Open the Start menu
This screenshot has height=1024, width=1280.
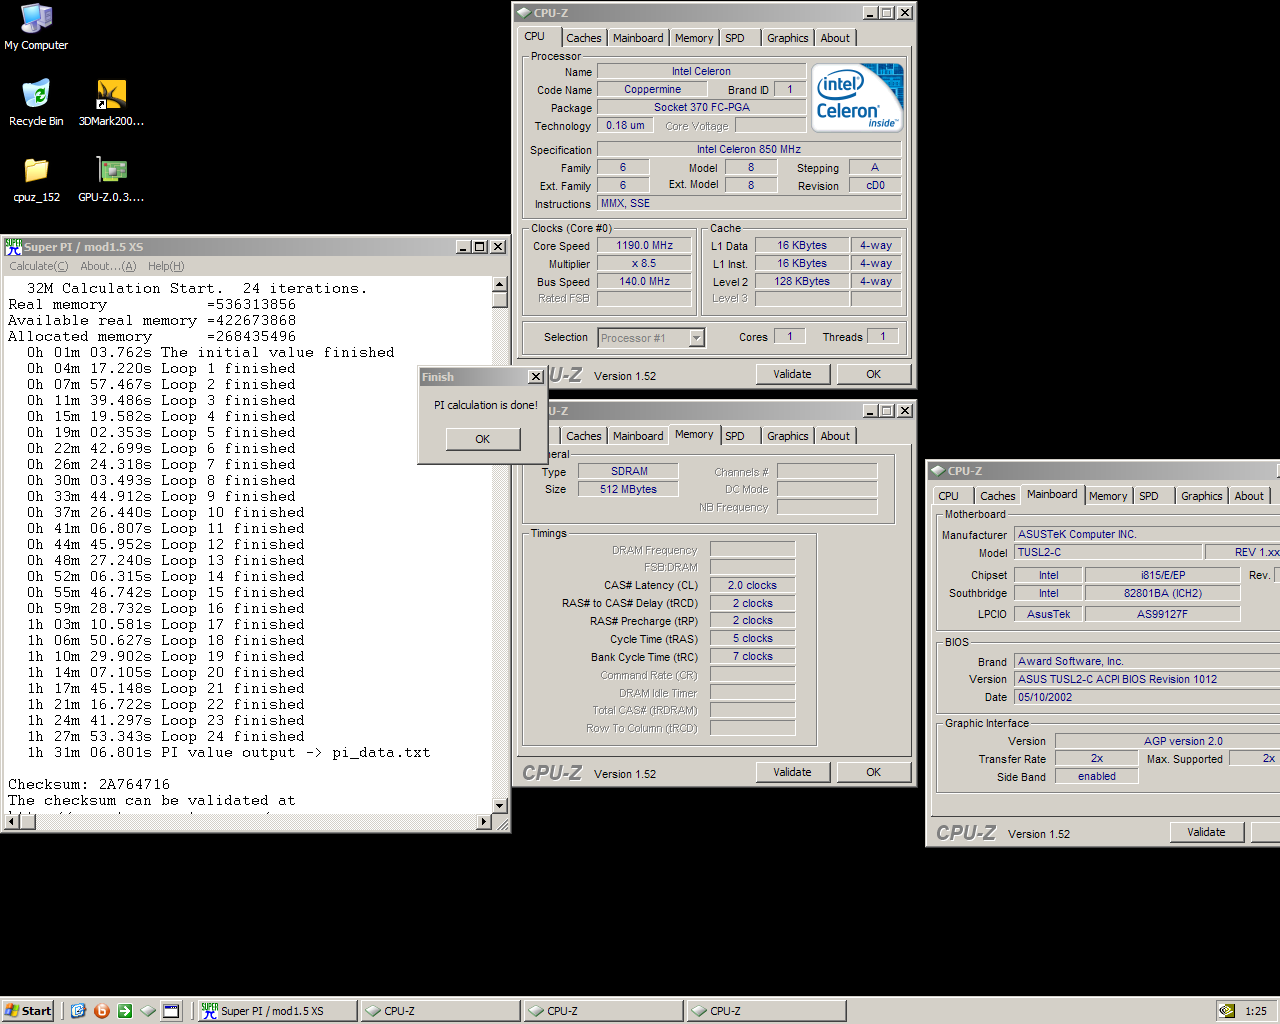(x=28, y=1011)
